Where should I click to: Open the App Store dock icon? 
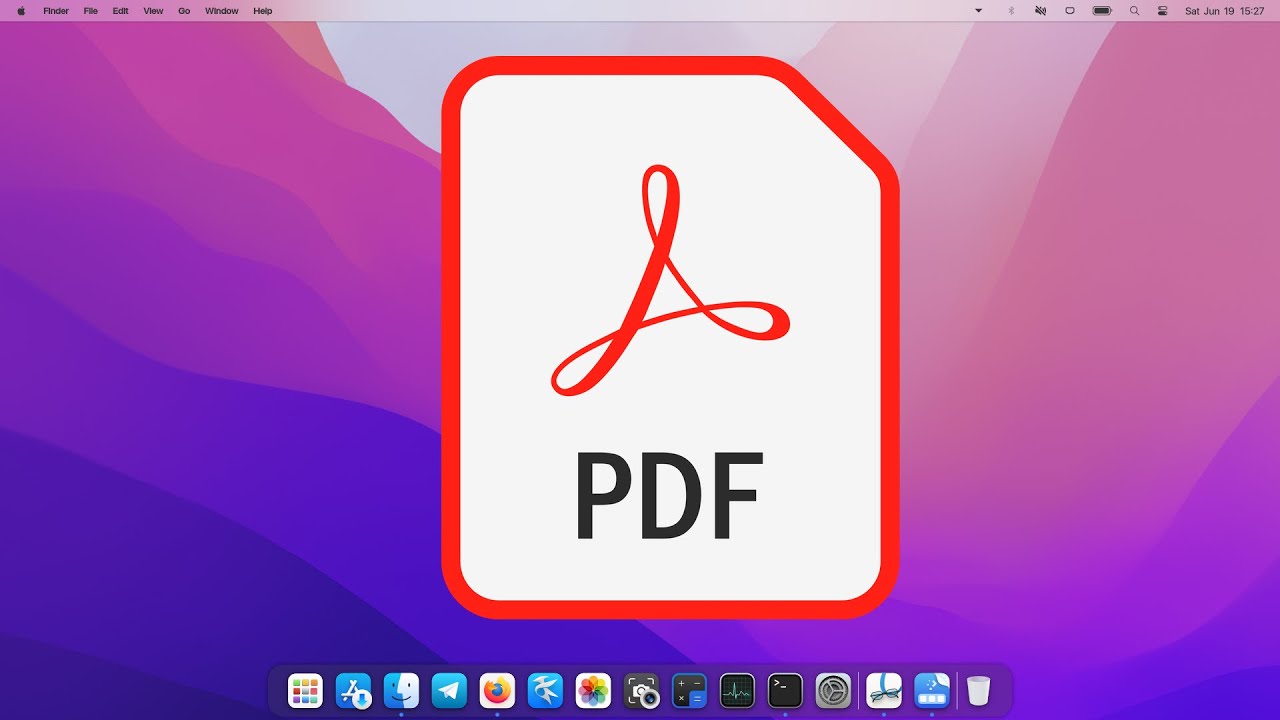(x=353, y=691)
